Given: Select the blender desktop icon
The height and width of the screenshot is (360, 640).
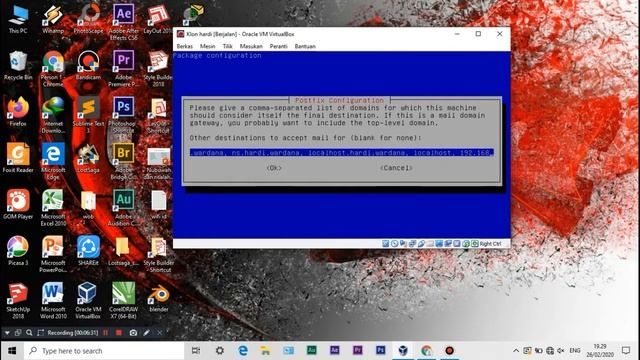Looking at the screenshot, I should (158, 298).
